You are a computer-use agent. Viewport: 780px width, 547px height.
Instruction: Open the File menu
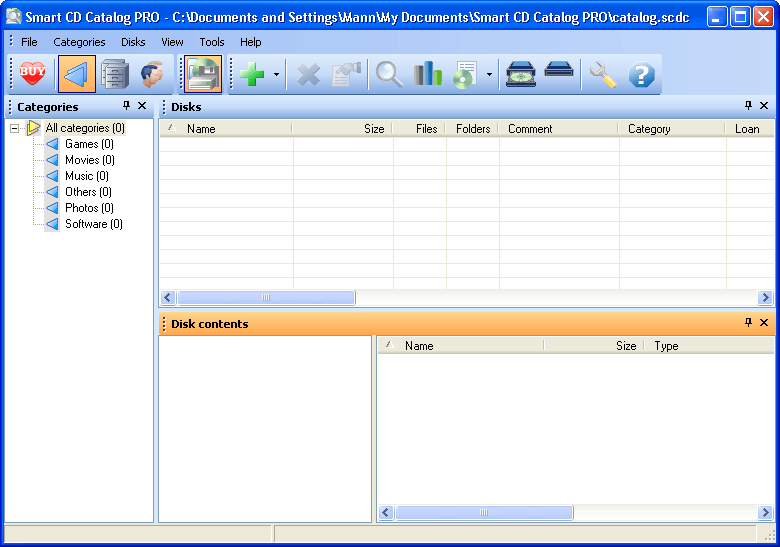29,42
